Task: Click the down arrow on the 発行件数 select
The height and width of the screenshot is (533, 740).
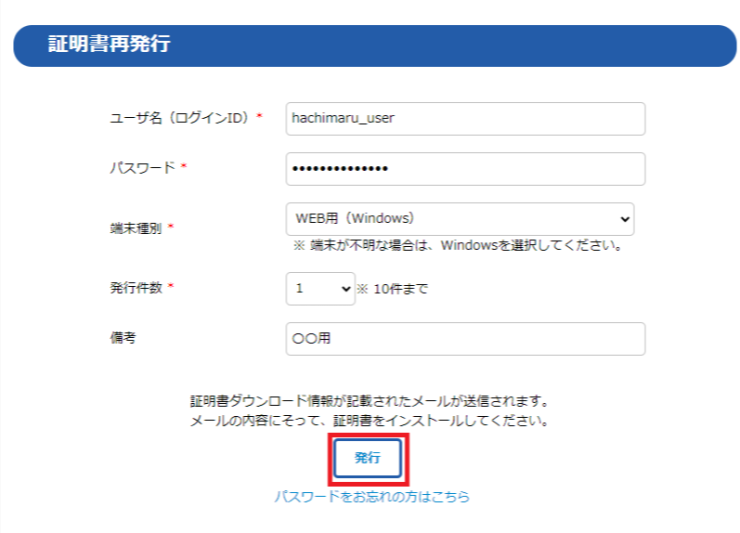Action: (346, 289)
